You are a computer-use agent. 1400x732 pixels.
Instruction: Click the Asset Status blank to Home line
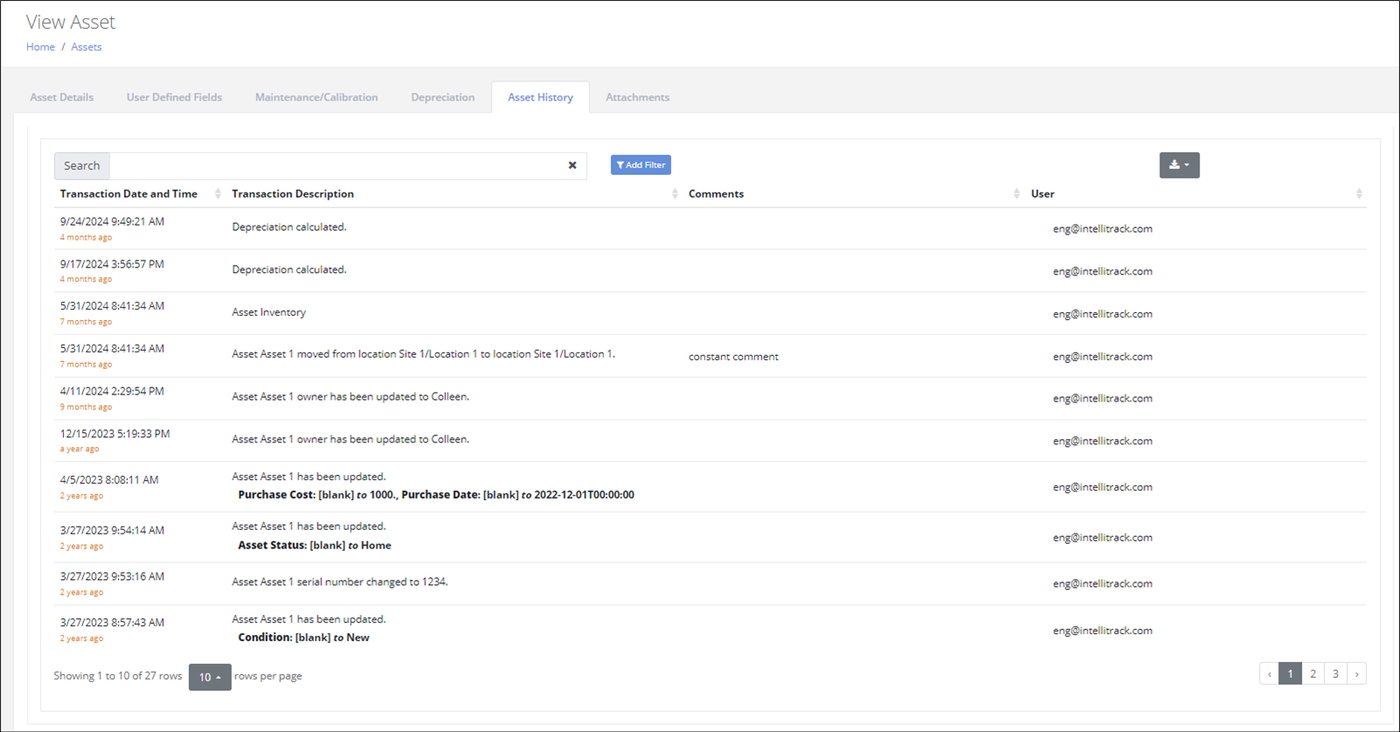pyautogui.click(x=314, y=546)
